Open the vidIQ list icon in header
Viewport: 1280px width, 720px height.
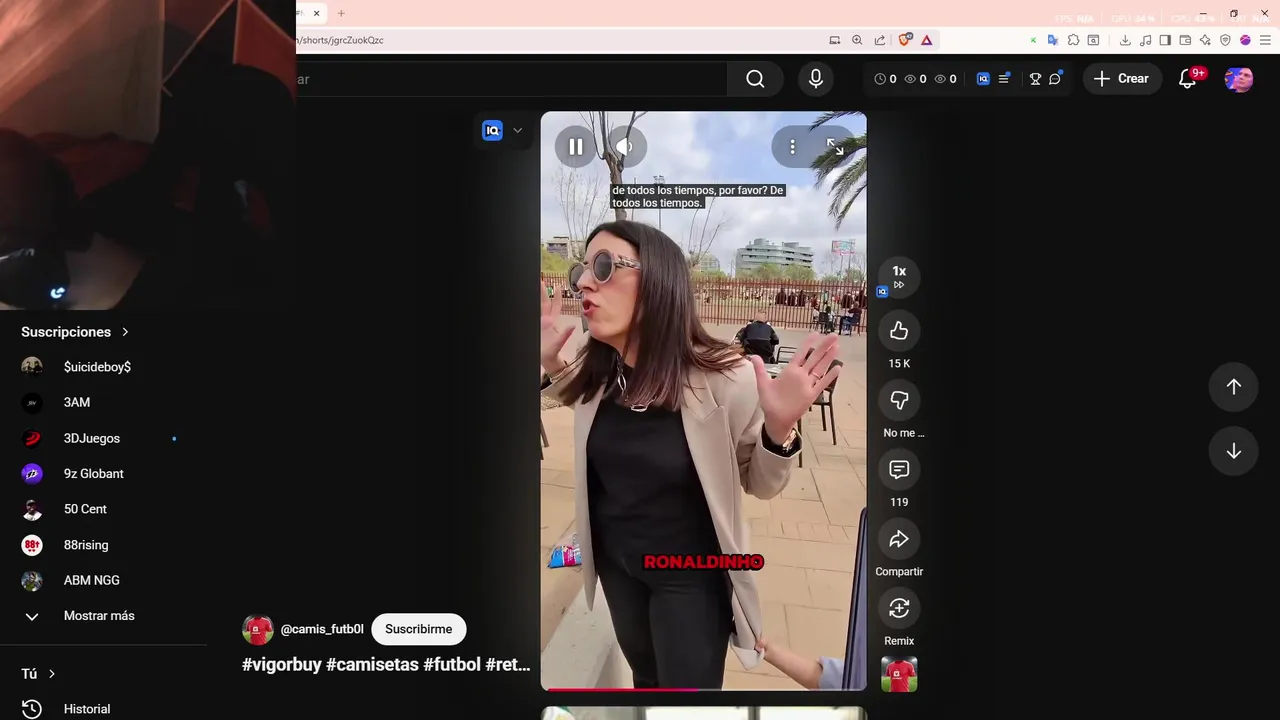(x=1005, y=79)
